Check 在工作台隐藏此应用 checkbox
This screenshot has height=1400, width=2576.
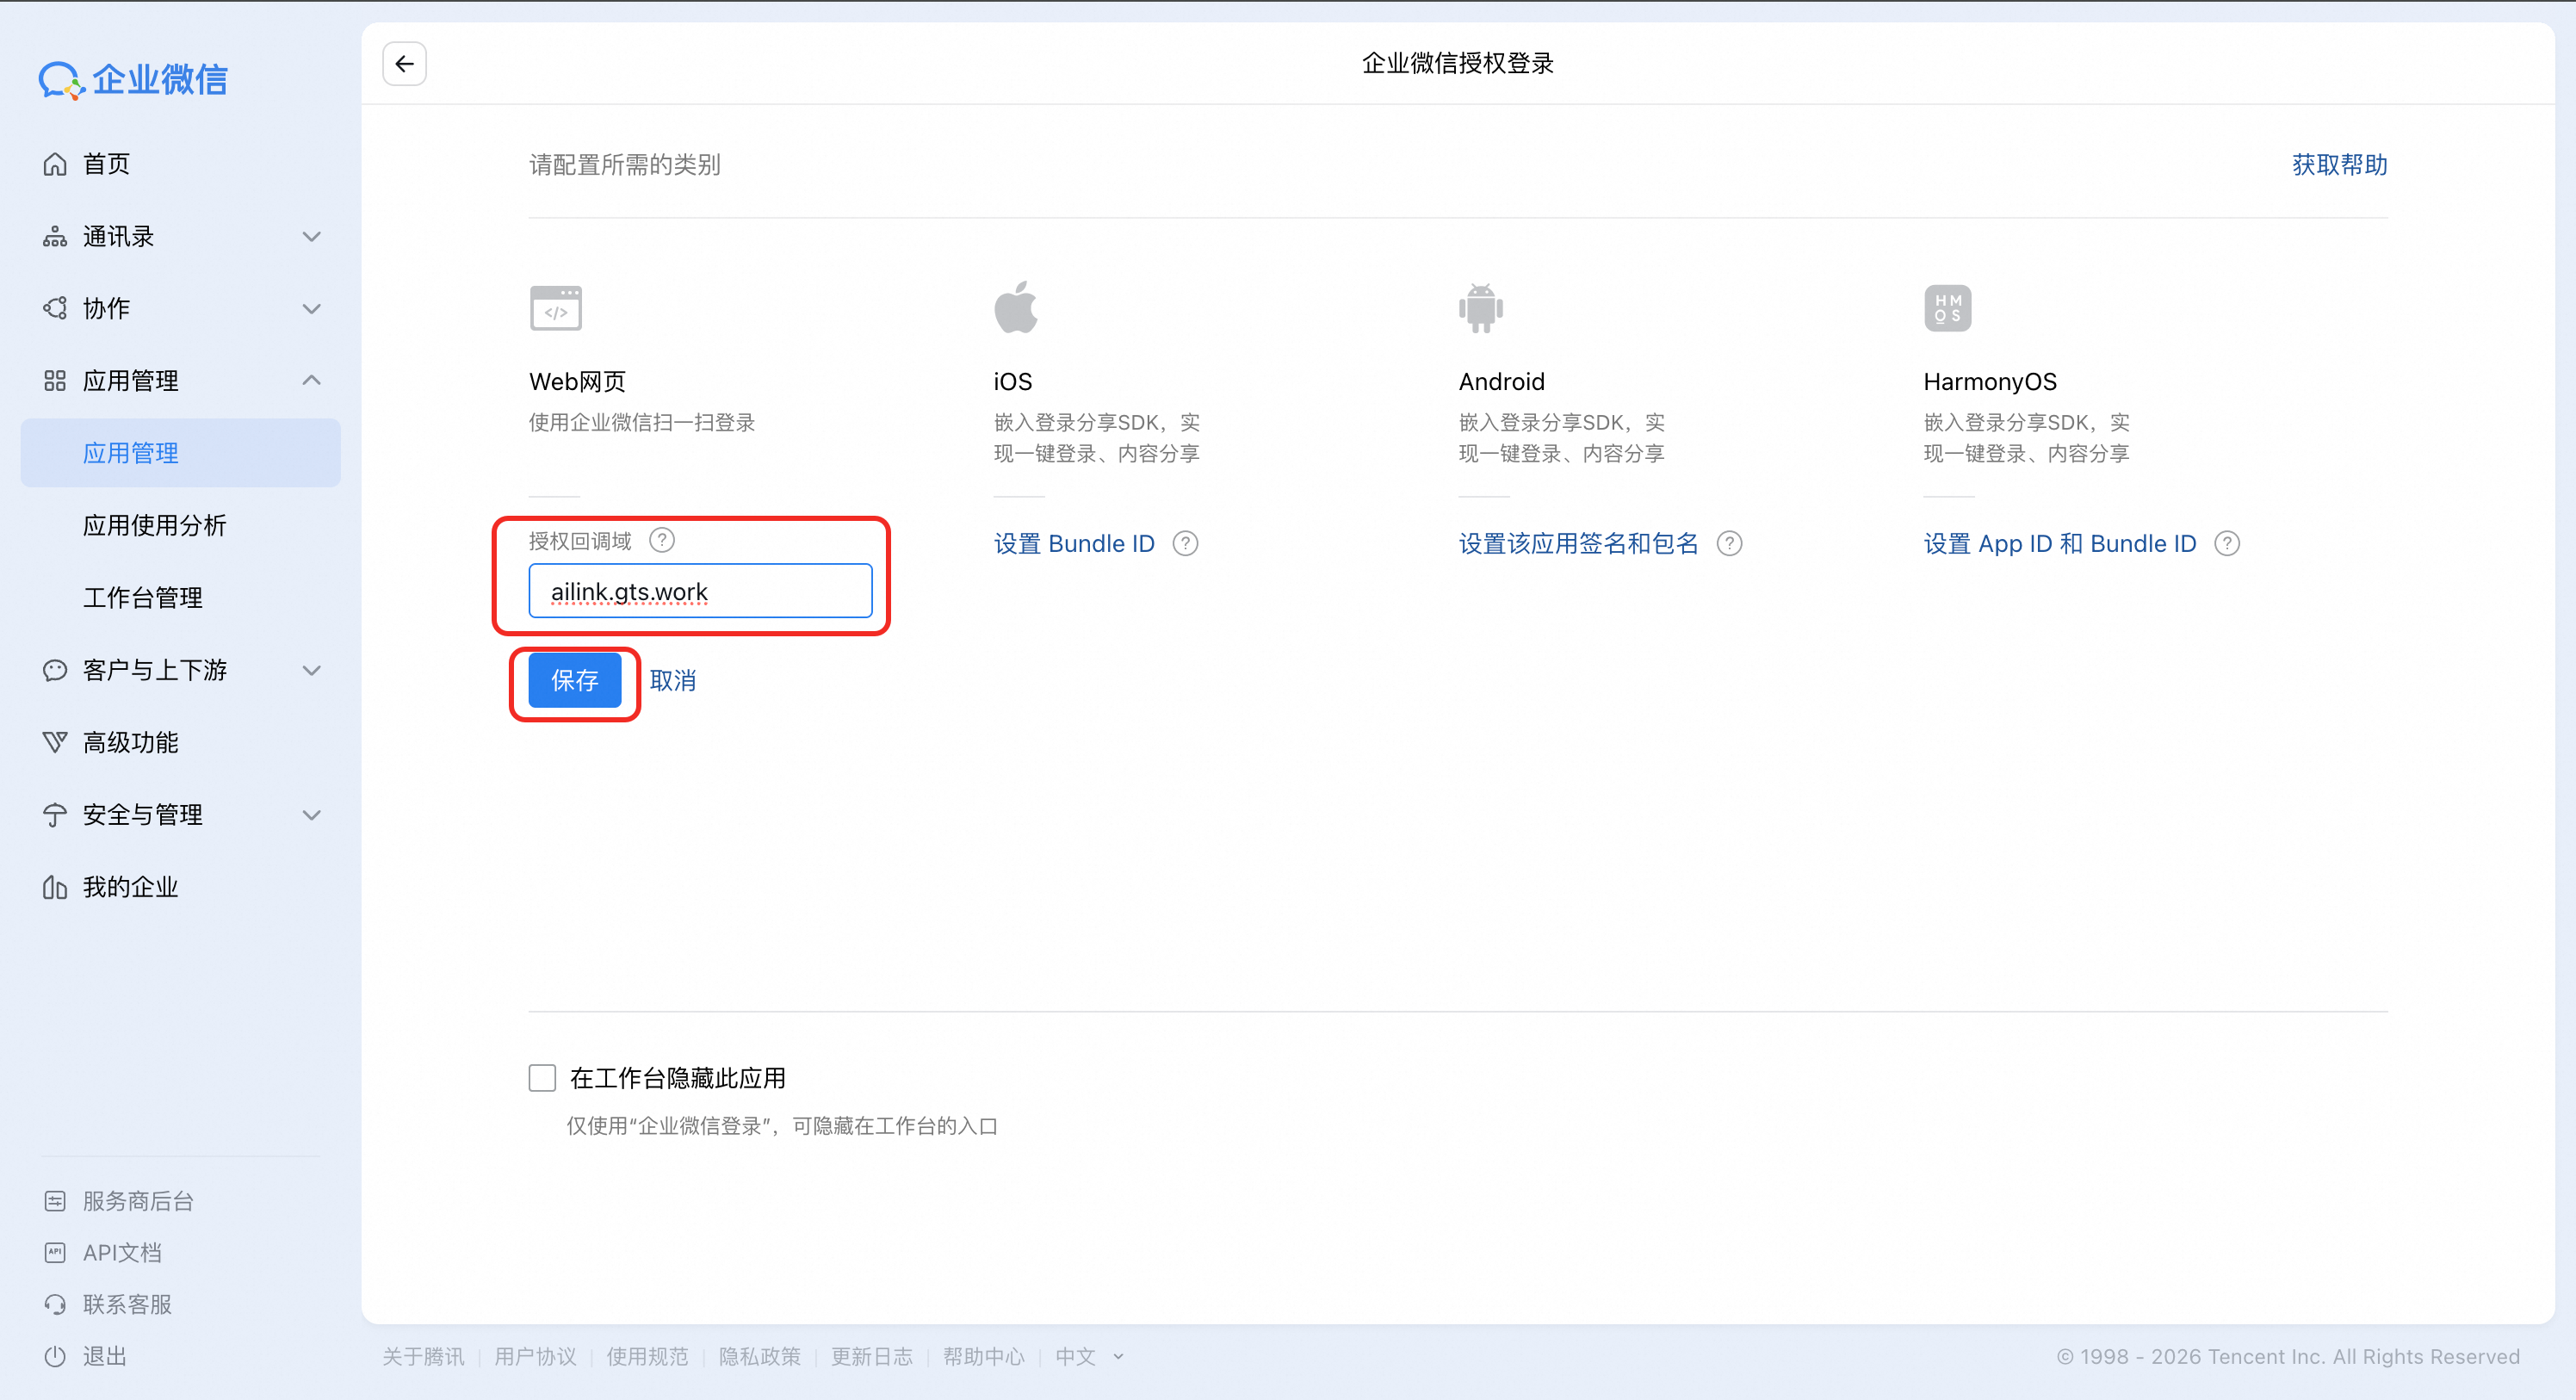542,1077
